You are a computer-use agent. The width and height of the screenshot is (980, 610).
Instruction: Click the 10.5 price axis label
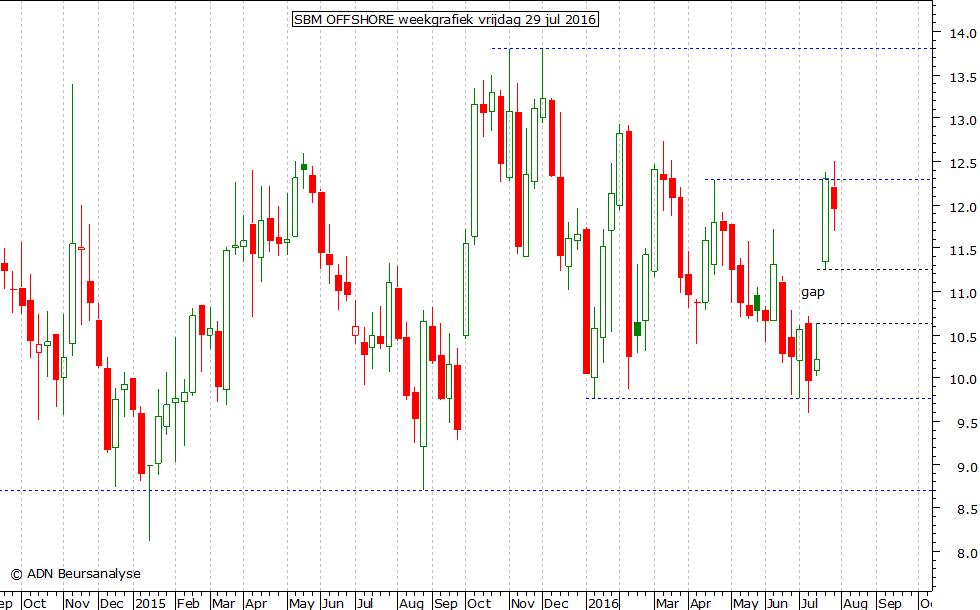click(963, 338)
